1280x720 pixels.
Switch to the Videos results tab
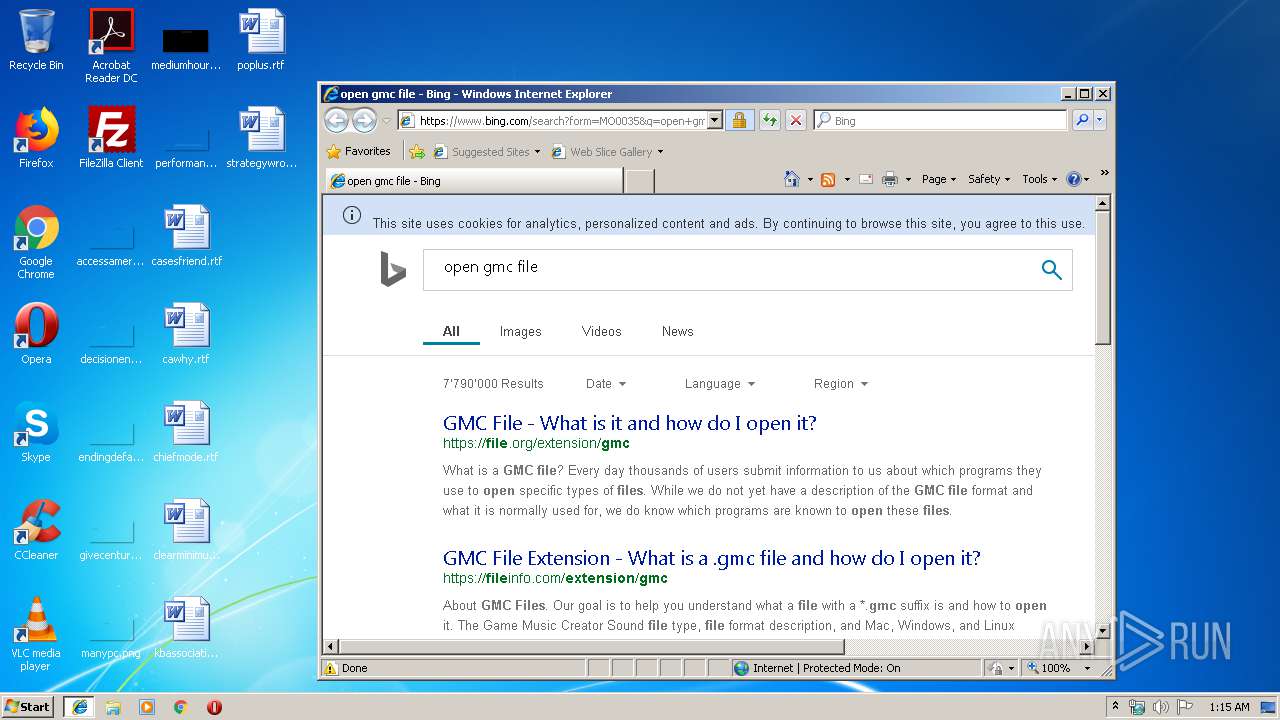(601, 331)
